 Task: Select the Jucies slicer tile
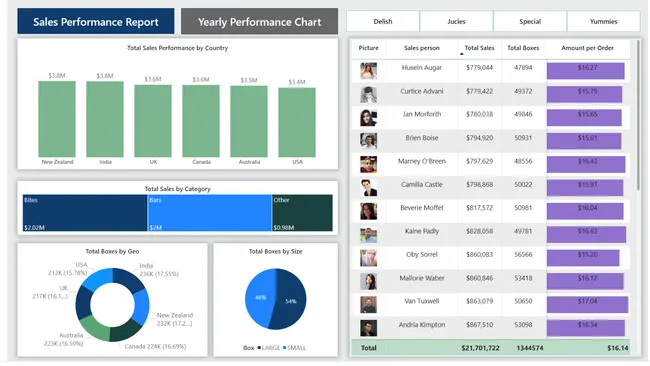tap(456, 22)
